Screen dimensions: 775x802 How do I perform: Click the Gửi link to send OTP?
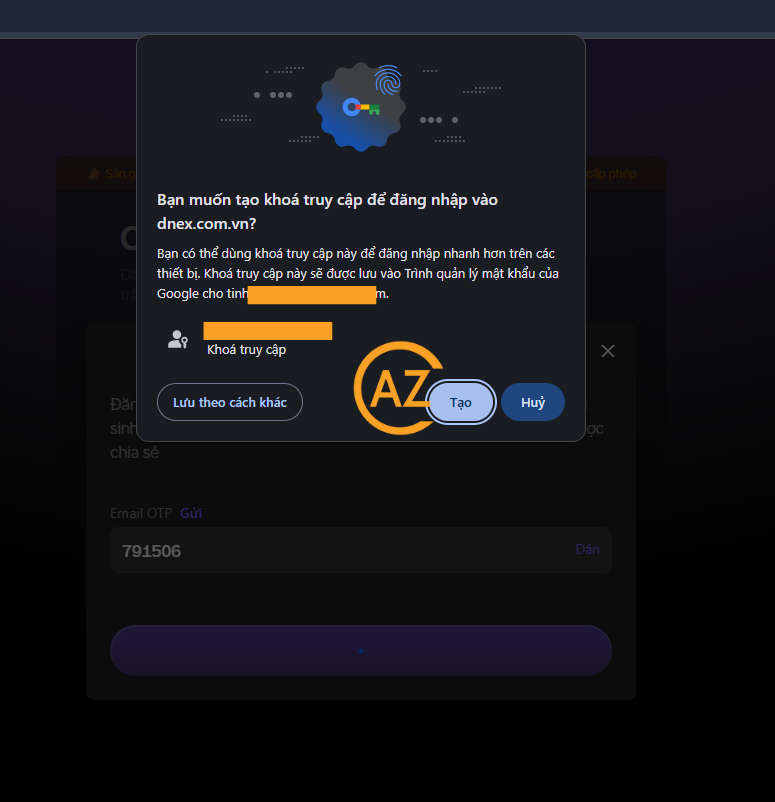(191, 513)
